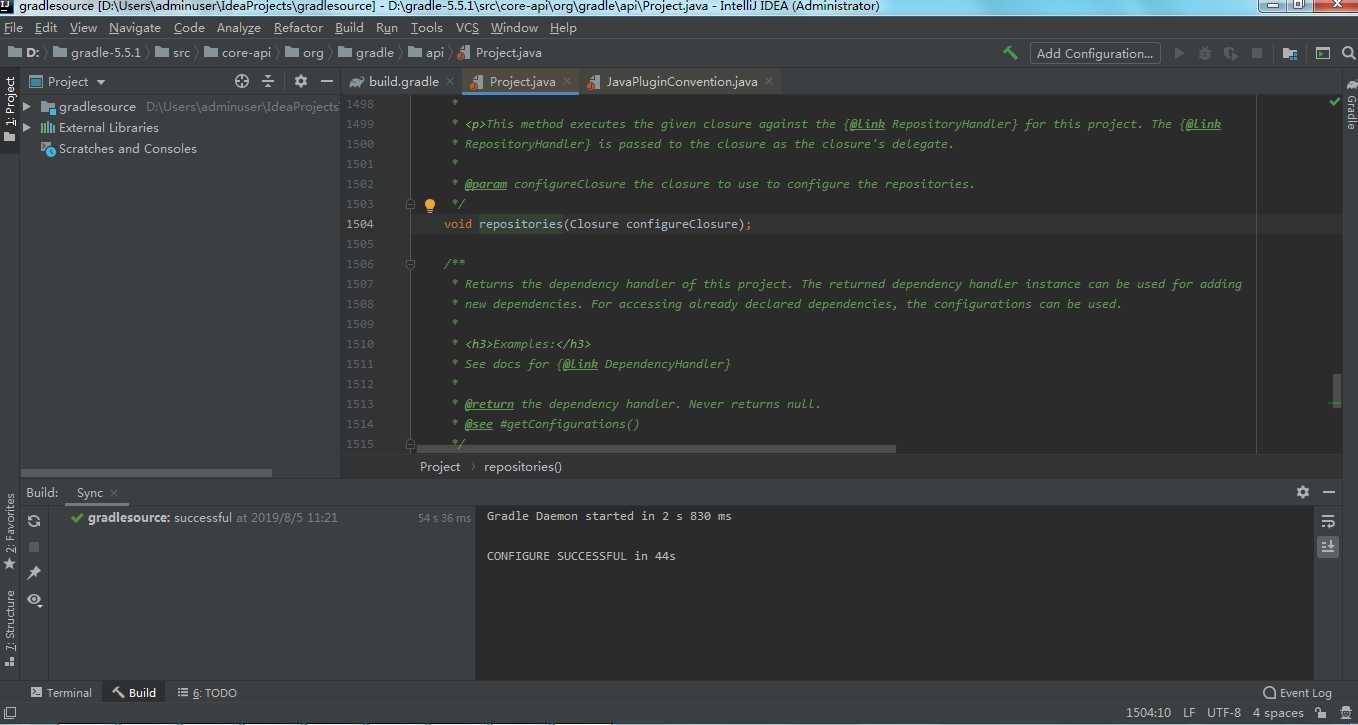This screenshot has height=725, width=1358.
Task: Switch to JavaPluginConvention.java tab
Action: tap(682, 82)
